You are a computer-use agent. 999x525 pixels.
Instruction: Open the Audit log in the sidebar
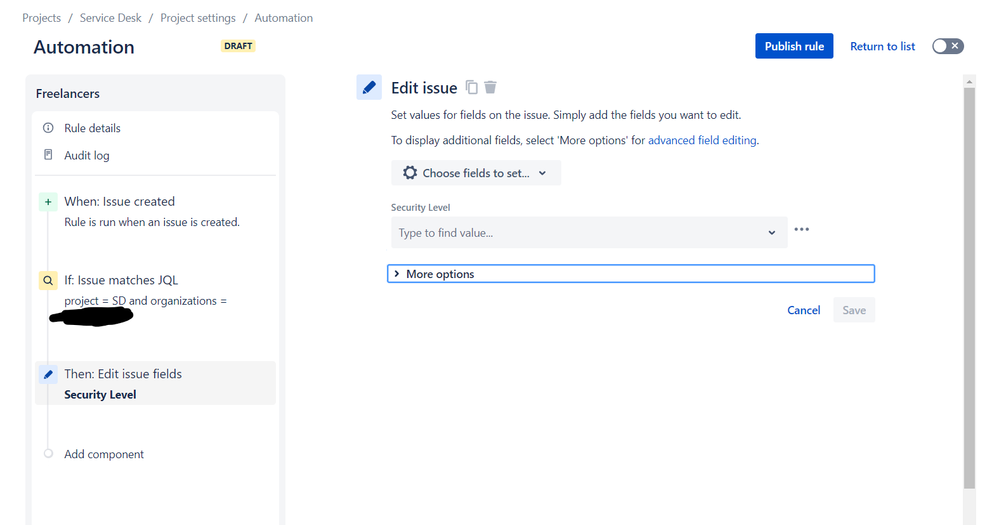[x=87, y=155]
